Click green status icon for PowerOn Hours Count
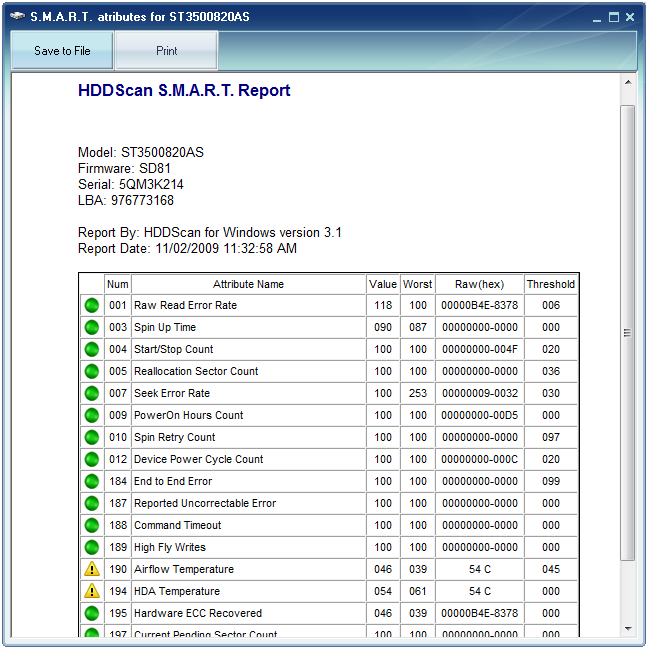 (92, 415)
